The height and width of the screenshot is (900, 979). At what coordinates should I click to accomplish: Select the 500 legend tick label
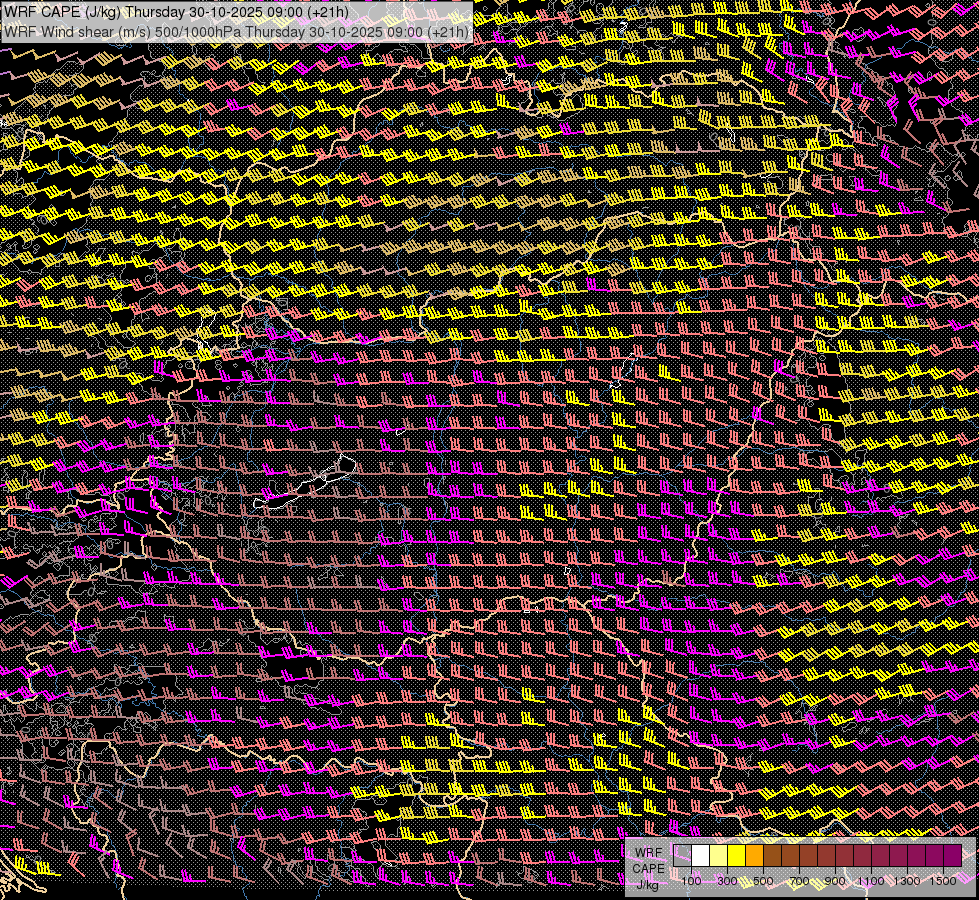click(x=763, y=880)
